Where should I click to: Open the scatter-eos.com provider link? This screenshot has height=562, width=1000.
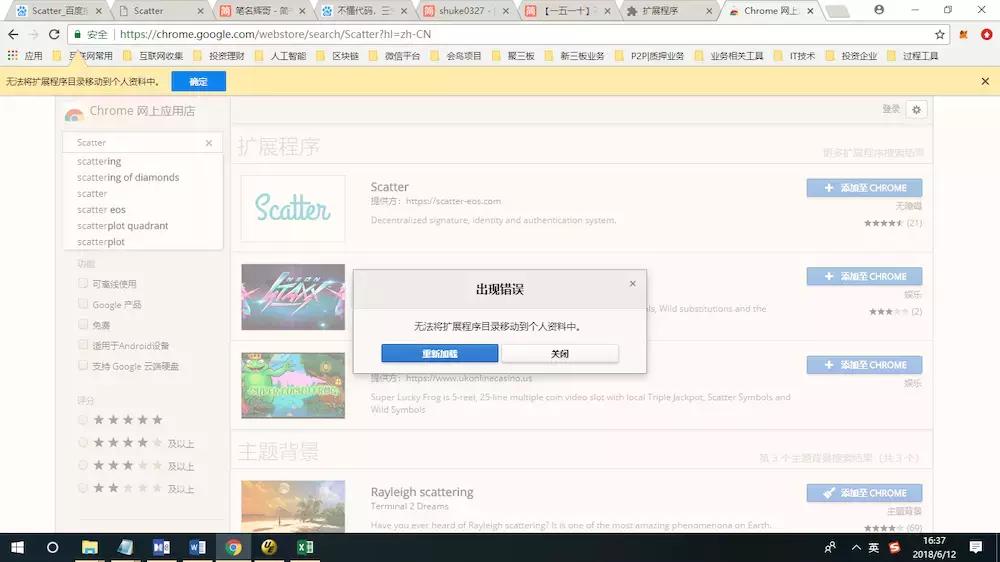[x=453, y=201]
